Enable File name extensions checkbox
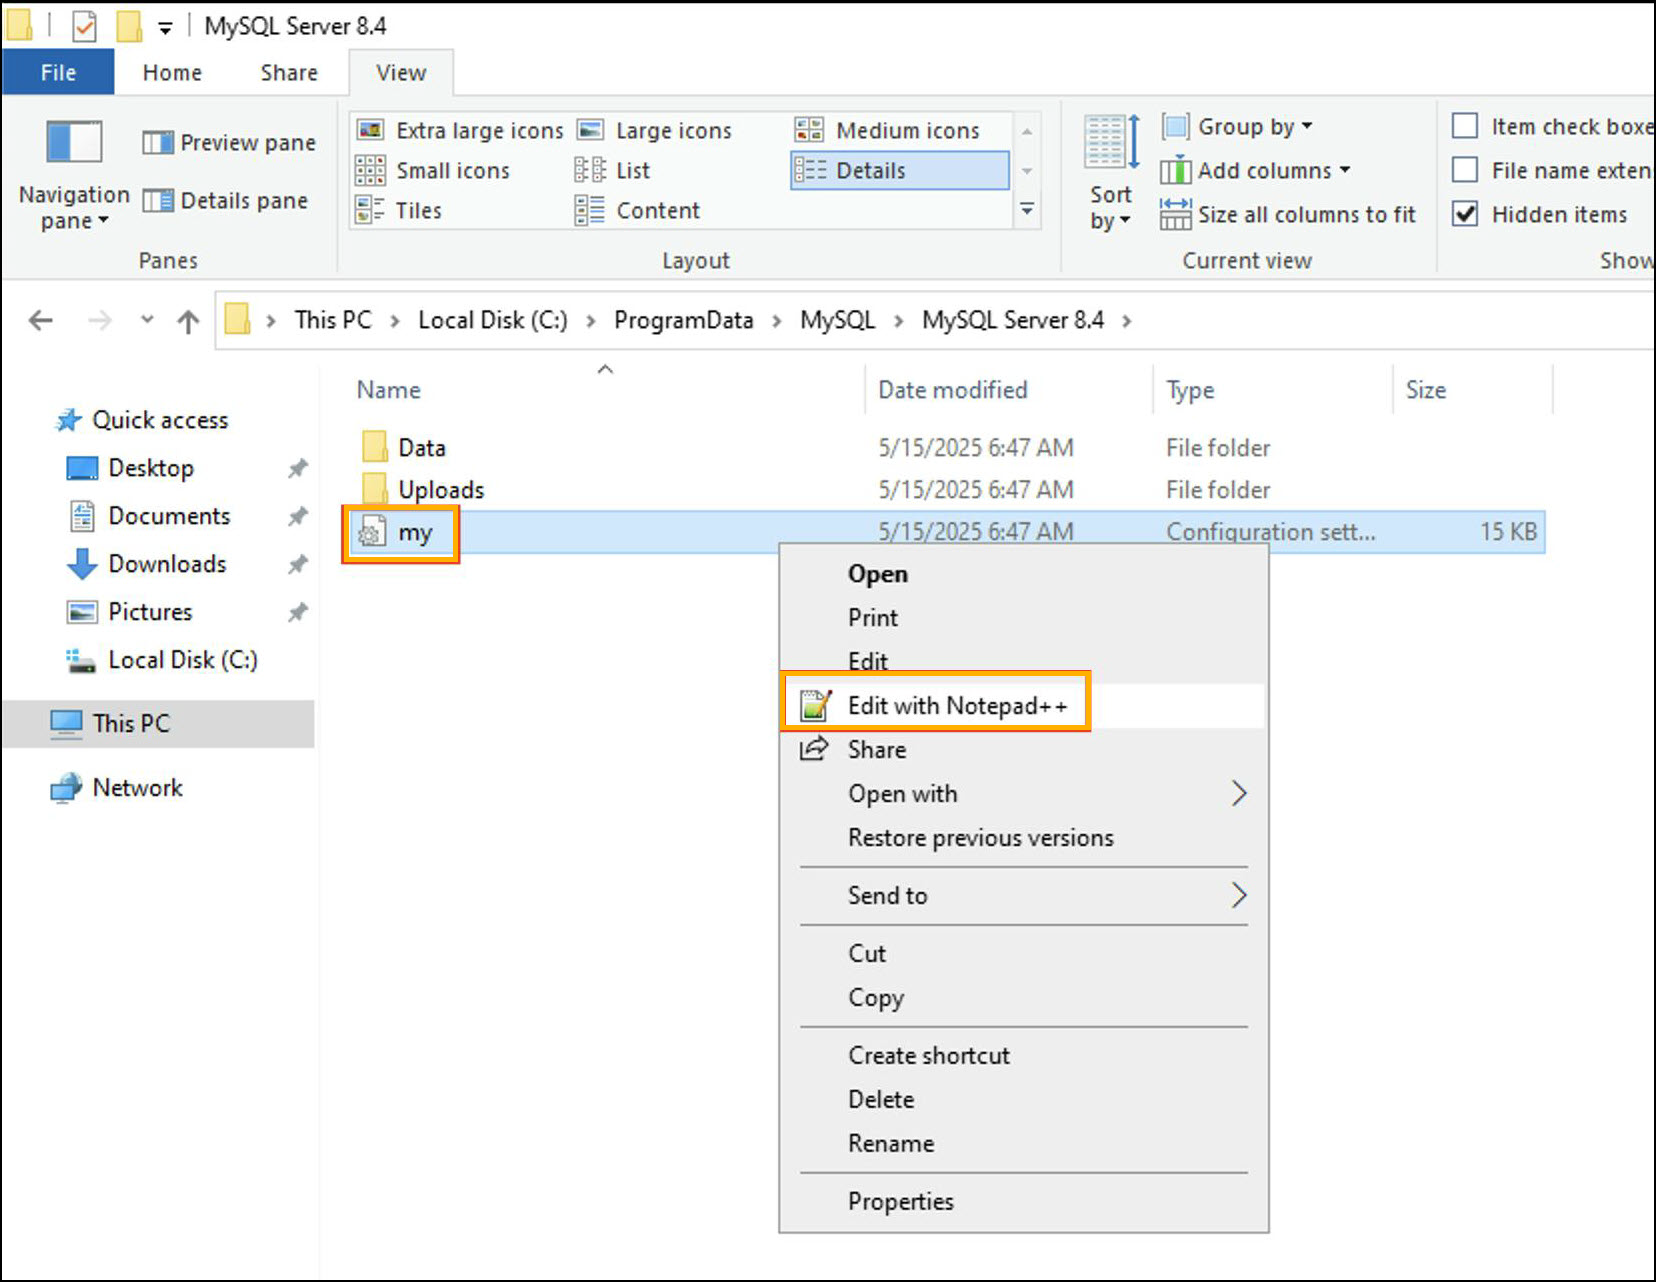Screen dimensions: 1656x1282 click(1465, 170)
